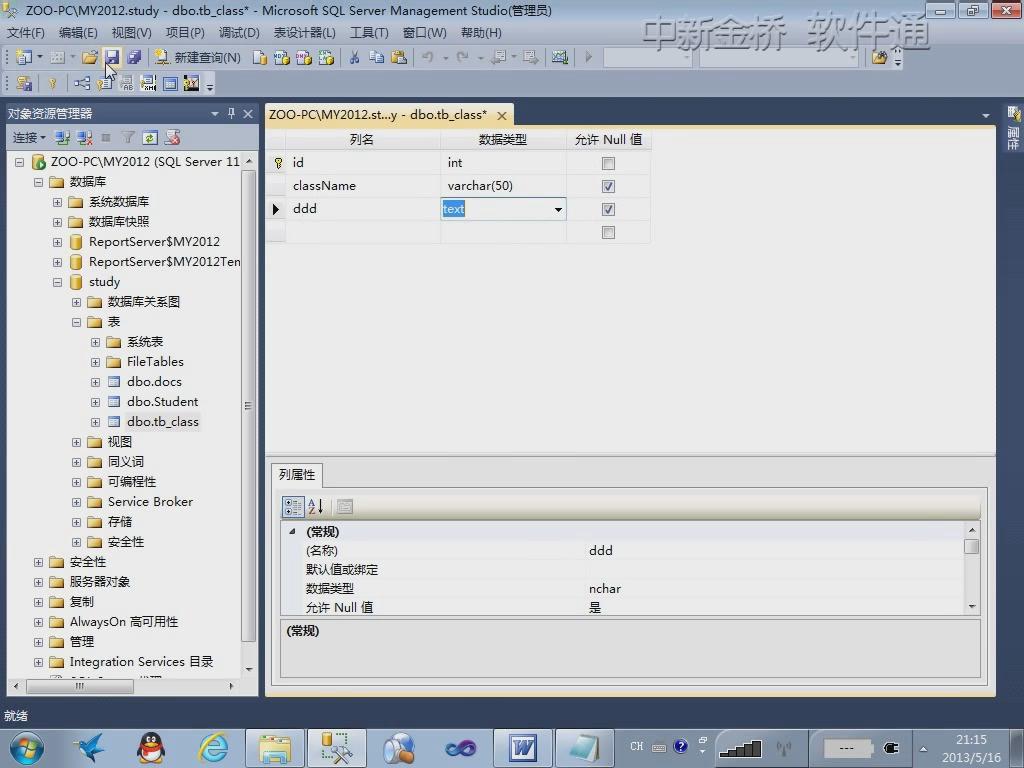
Task: Expand the dbo.docs table node
Action: point(95,382)
